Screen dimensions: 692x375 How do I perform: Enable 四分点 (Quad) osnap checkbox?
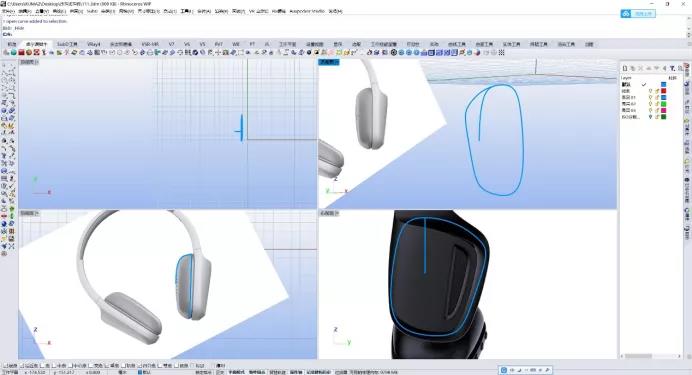[139, 366]
